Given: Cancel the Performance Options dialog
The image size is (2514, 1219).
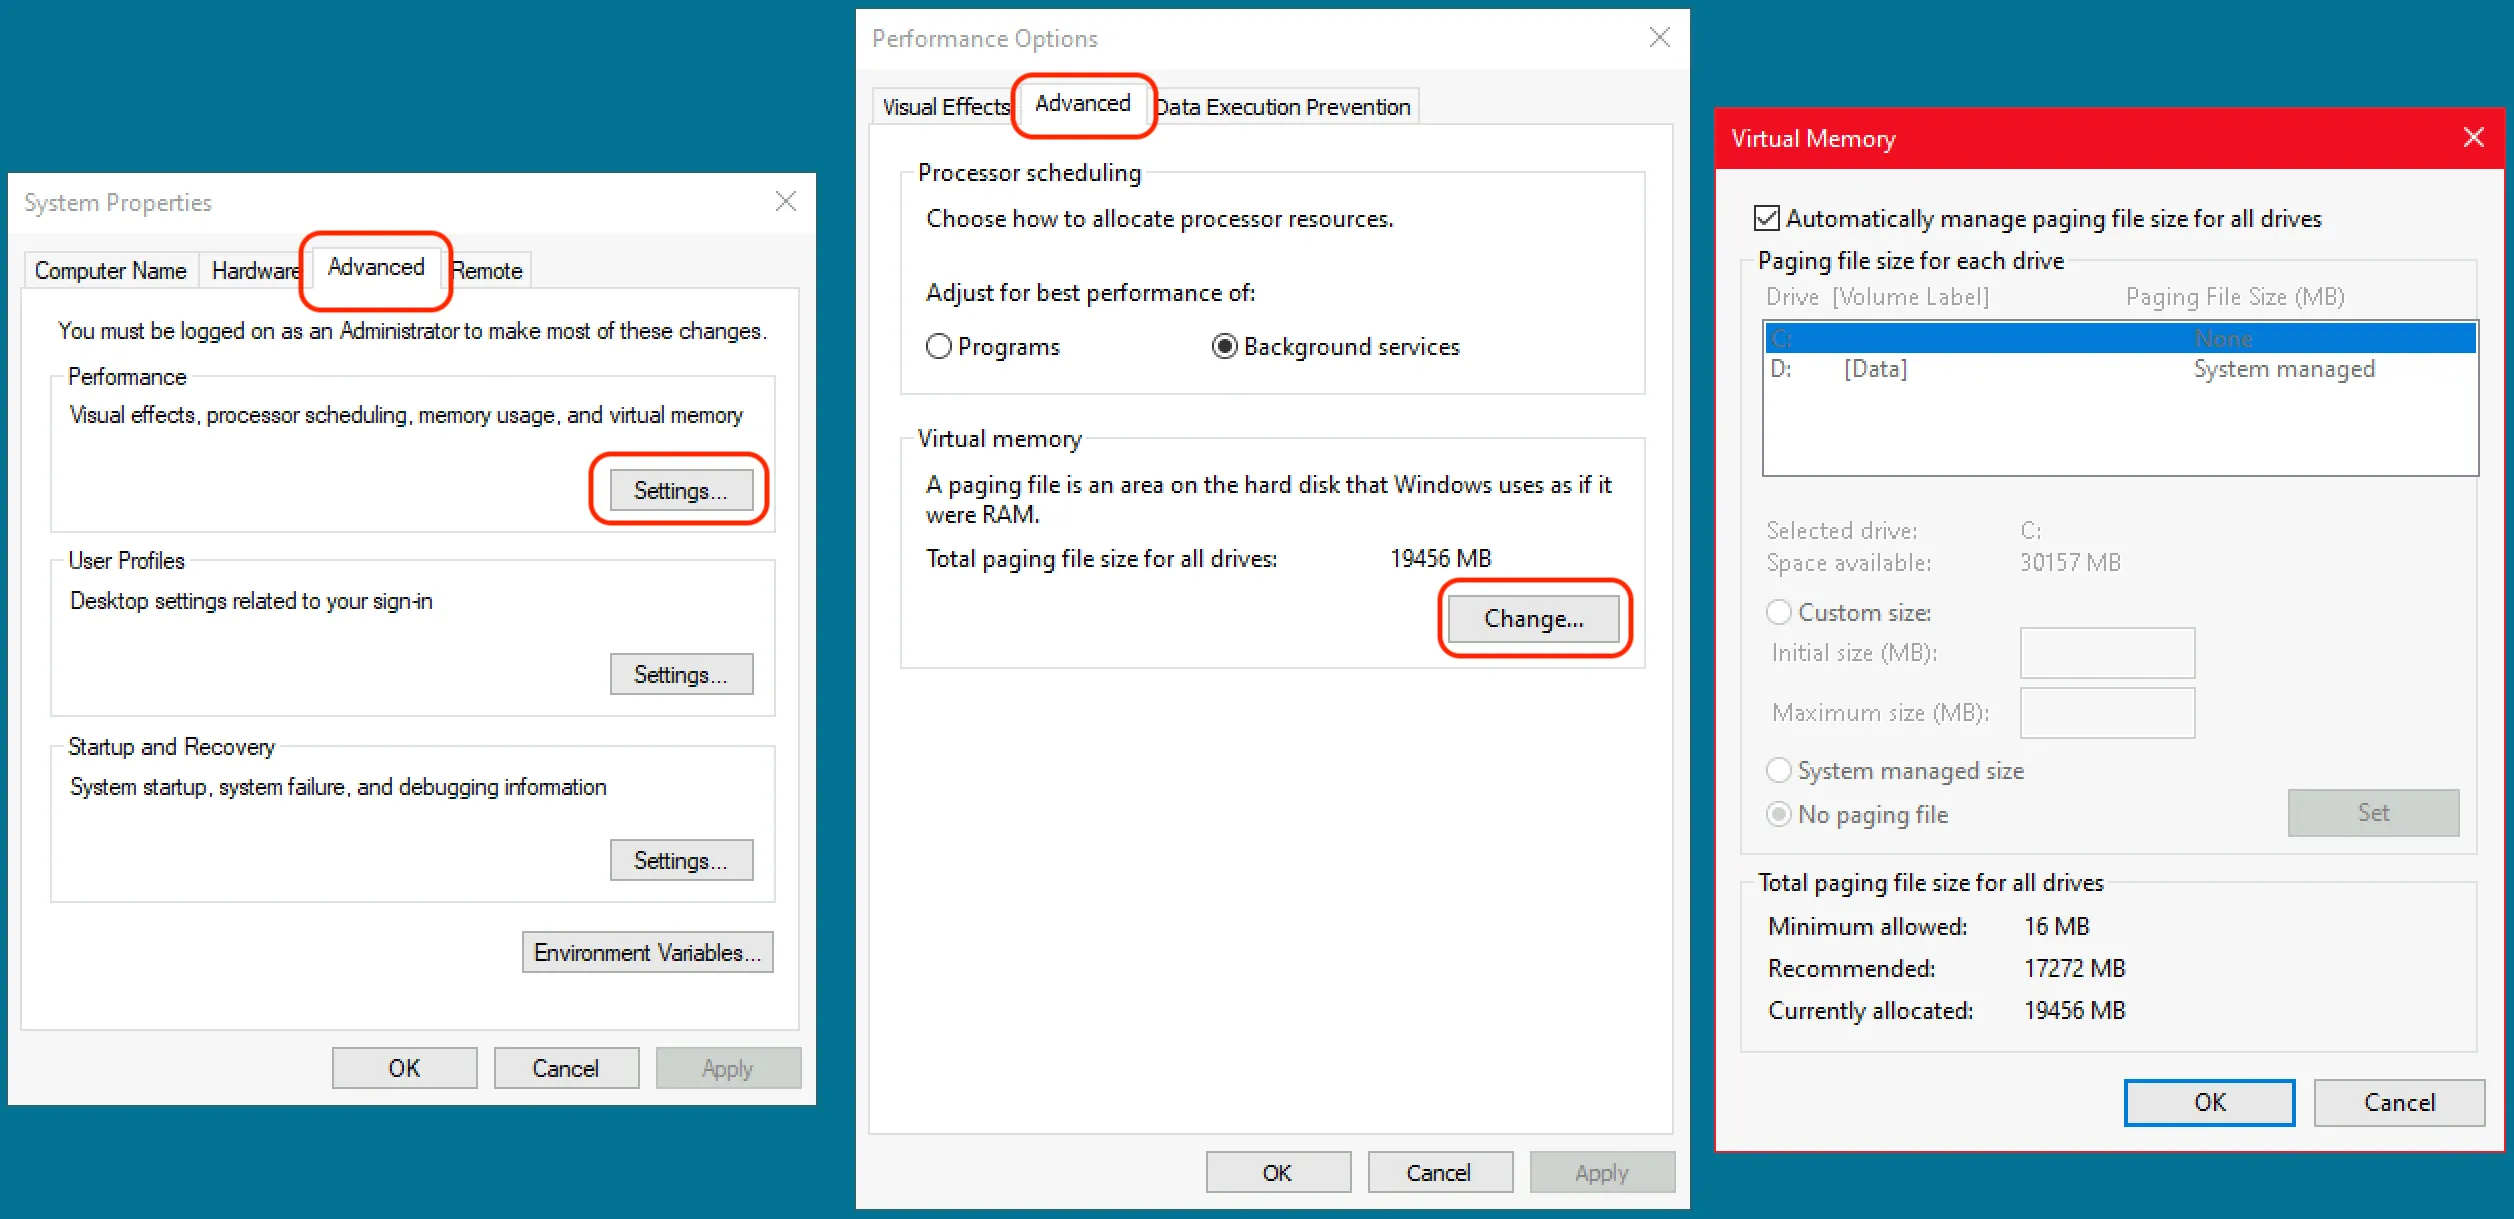Looking at the screenshot, I should click(1438, 1172).
